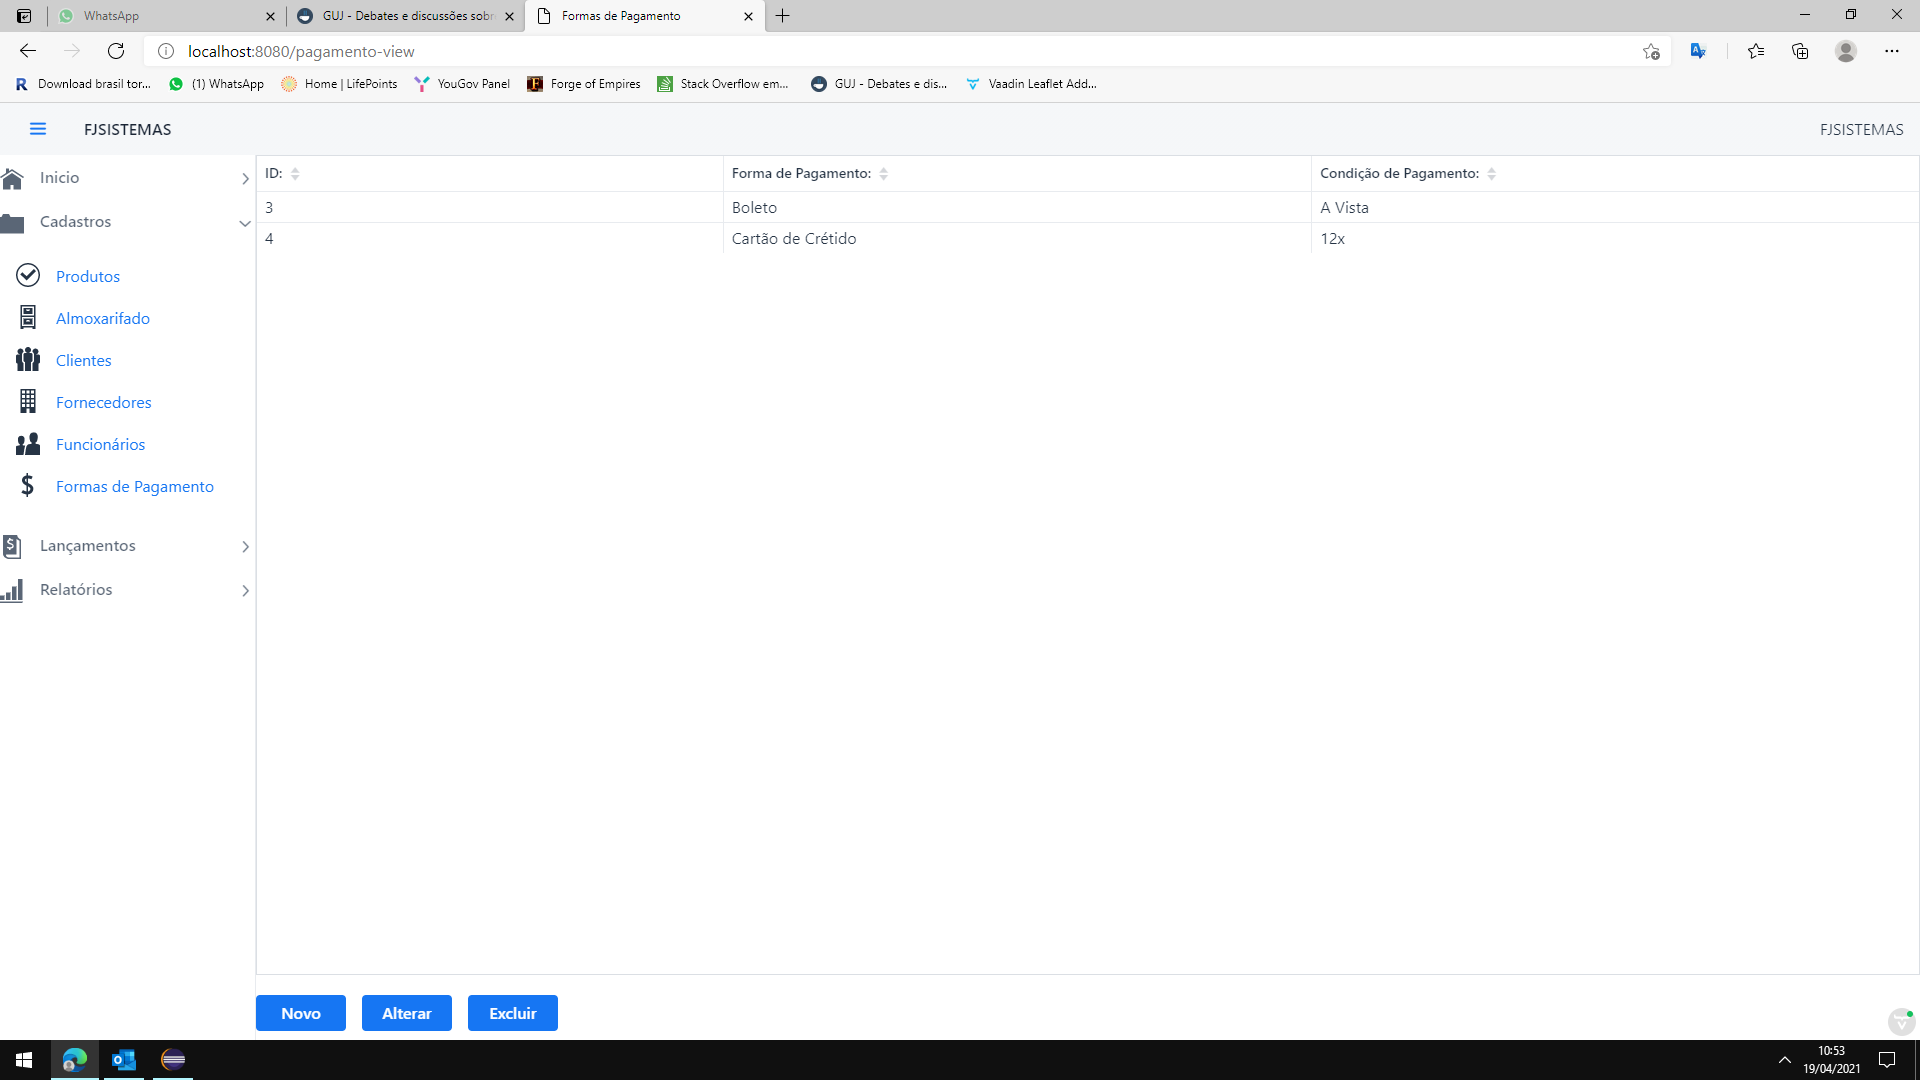Click the Novo button

pos(301,1013)
